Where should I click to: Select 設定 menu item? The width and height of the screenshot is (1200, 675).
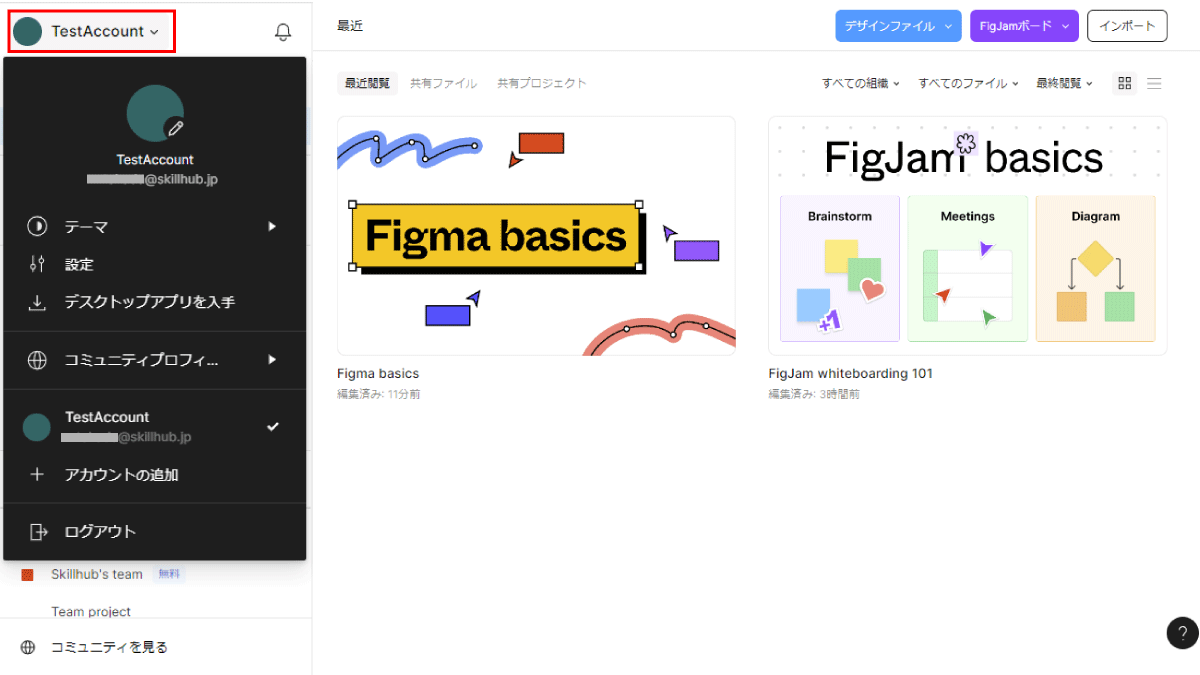click(155, 265)
